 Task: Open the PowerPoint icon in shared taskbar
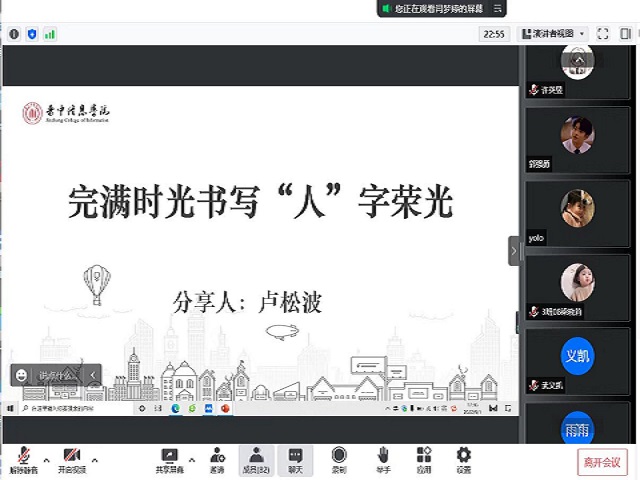[x=225, y=408]
